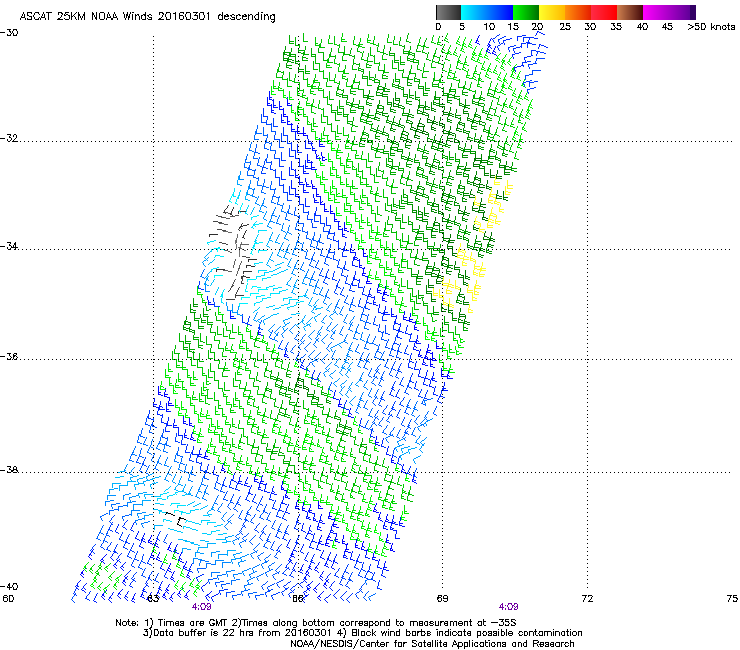This screenshot has width=740, height=650.
Task: Click the note line starting 'Note: 1) Times are GMT'
Action: 316,623
